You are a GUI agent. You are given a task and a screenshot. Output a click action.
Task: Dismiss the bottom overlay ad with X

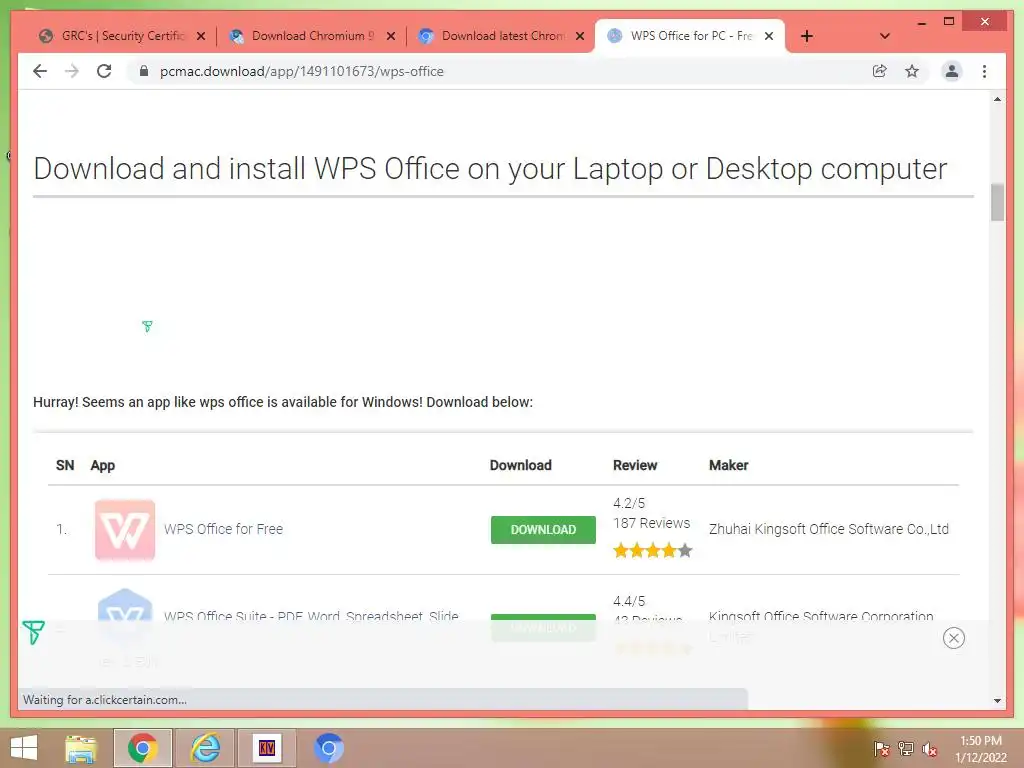pos(953,638)
